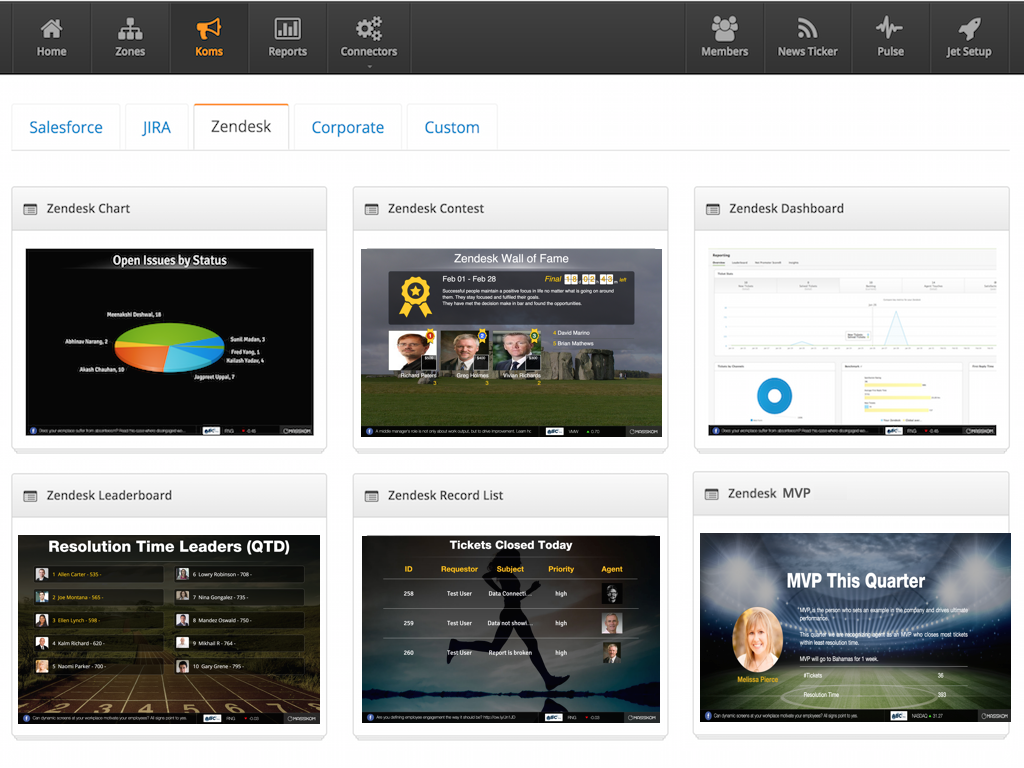
Task: Click the Pulse heartbeat icon
Action: (890, 29)
